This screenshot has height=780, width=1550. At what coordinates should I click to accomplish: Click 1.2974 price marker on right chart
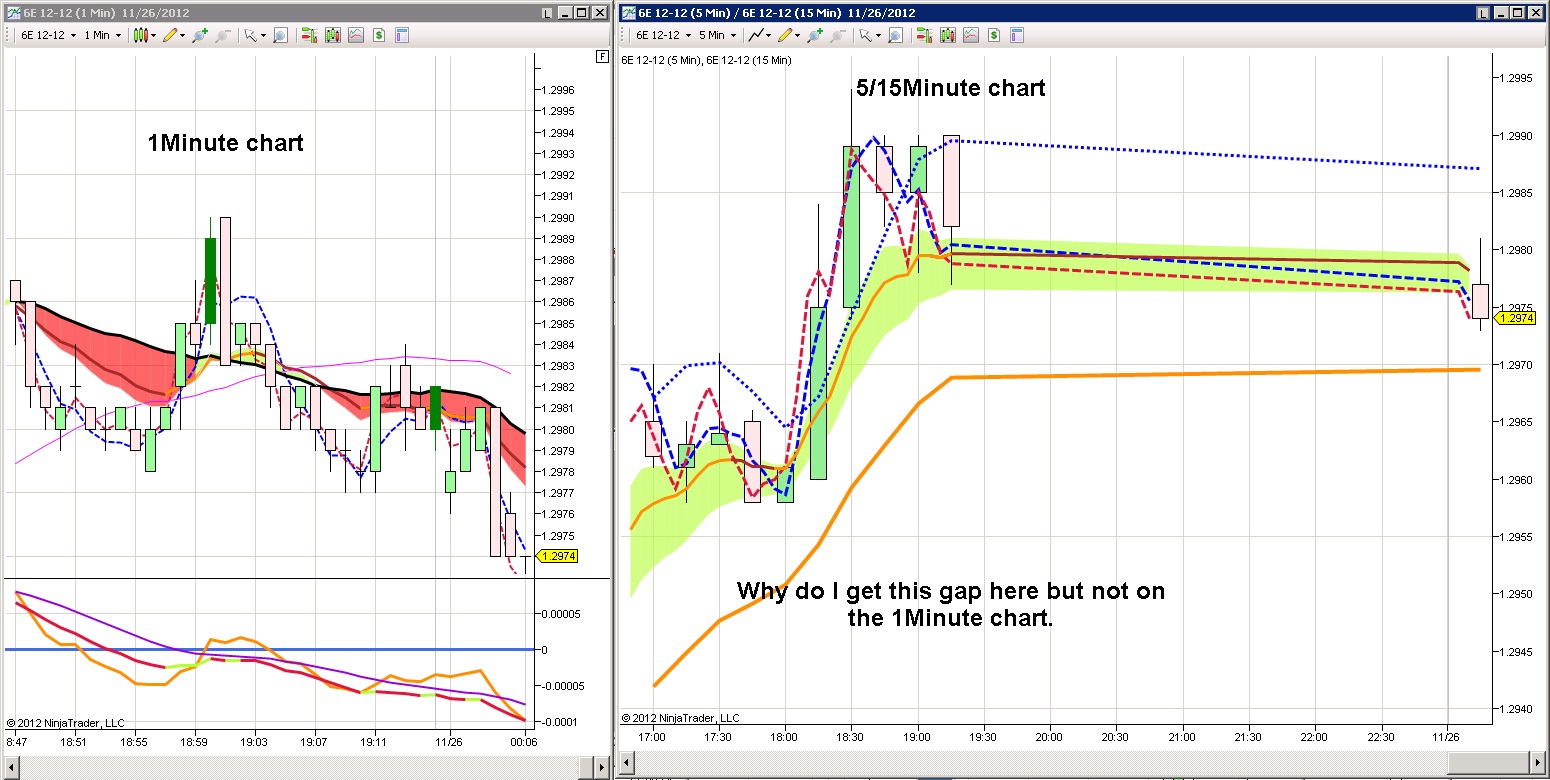(x=1515, y=318)
